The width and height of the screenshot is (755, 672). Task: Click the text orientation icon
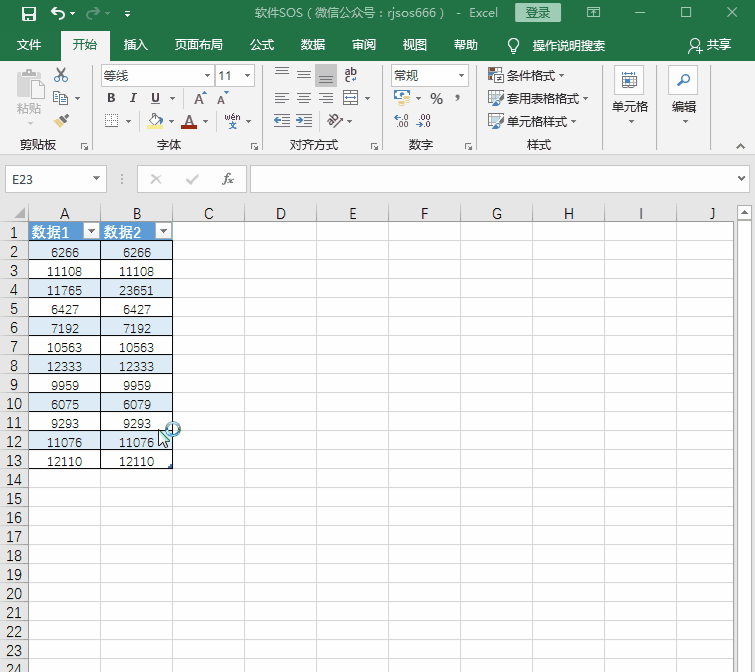pos(335,120)
